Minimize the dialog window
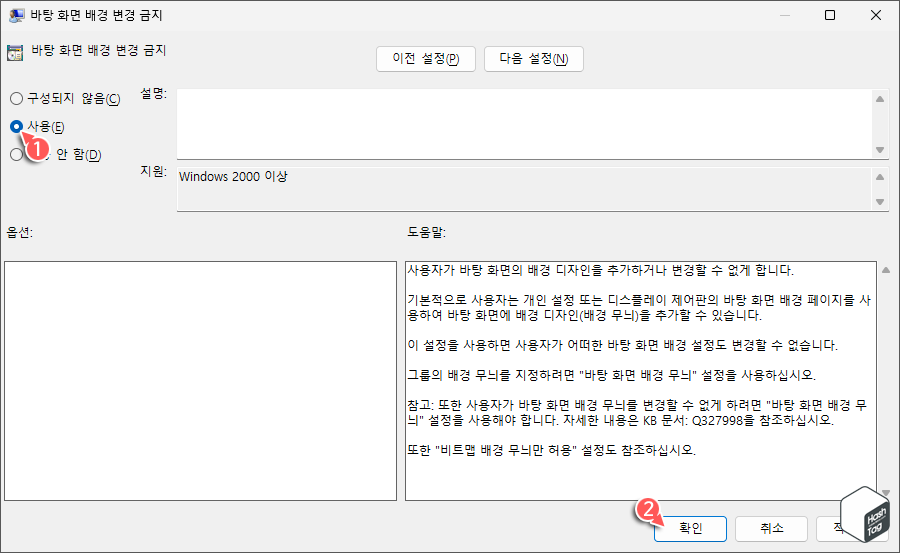 (x=785, y=15)
